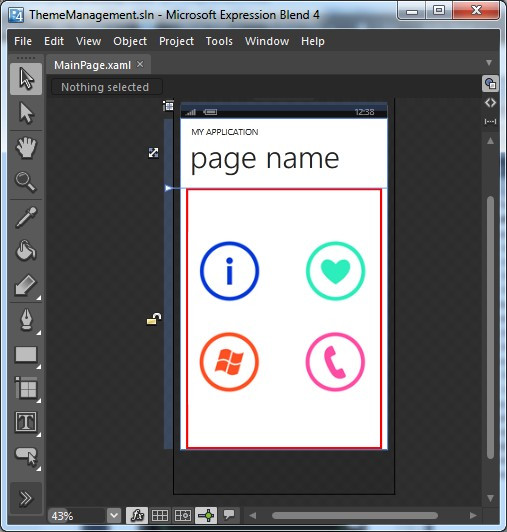This screenshot has width=507, height=532.
Task: Switch to XAML code view
Action: pos(490,103)
